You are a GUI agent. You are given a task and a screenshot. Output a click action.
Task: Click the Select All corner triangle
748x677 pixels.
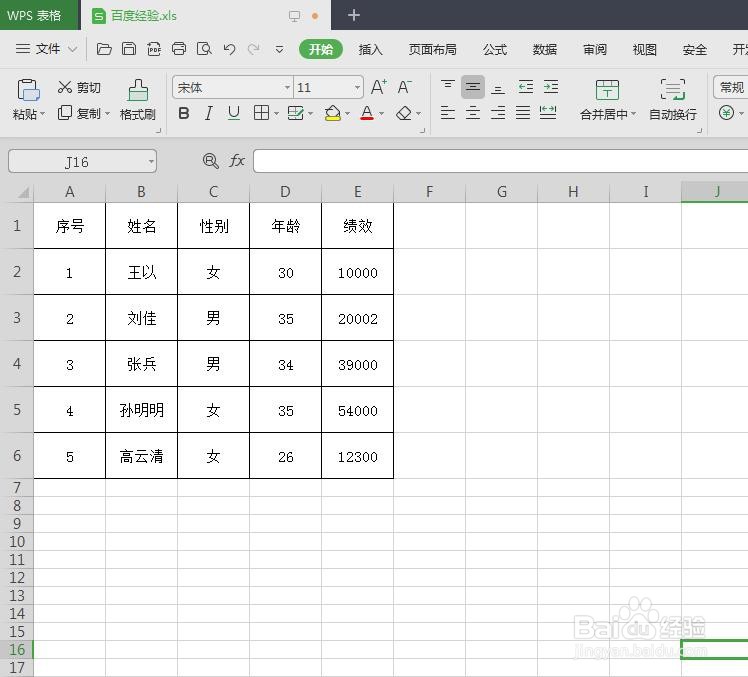point(23,192)
